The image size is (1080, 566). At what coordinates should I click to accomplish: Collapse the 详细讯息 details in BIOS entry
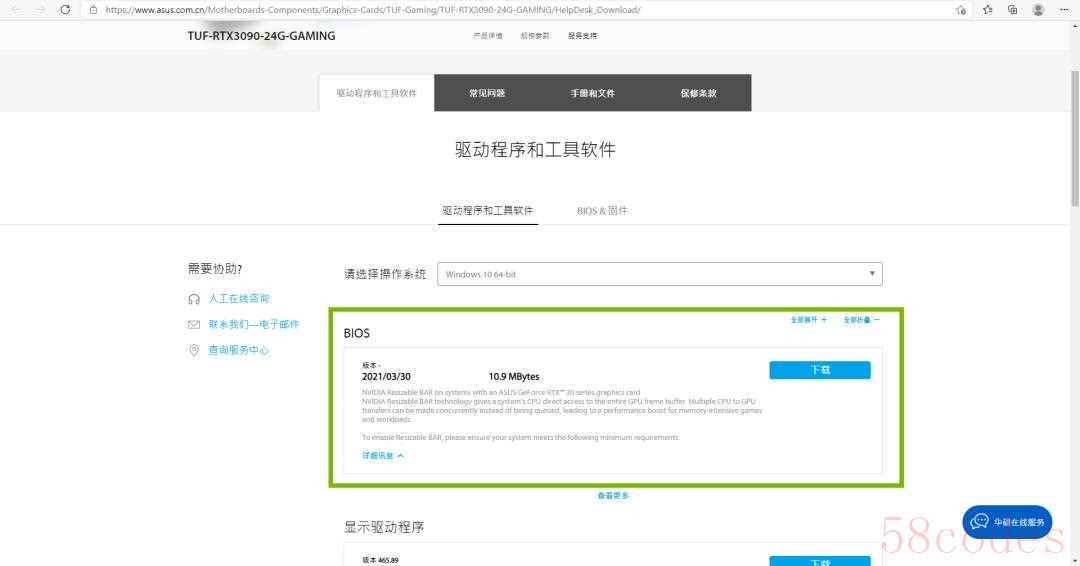click(x=383, y=455)
